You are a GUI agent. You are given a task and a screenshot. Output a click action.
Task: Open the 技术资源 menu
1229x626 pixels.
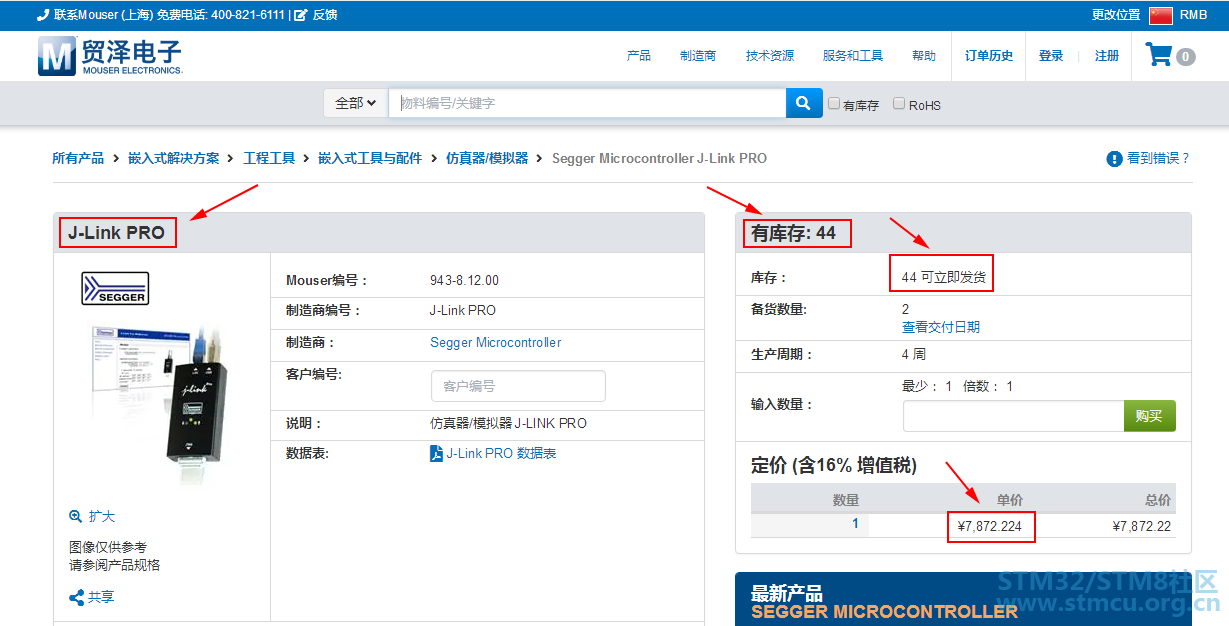[770, 56]
